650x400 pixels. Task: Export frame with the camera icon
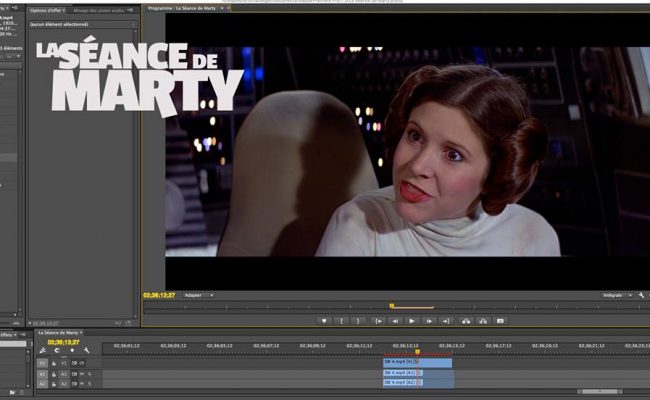[500, 321]
